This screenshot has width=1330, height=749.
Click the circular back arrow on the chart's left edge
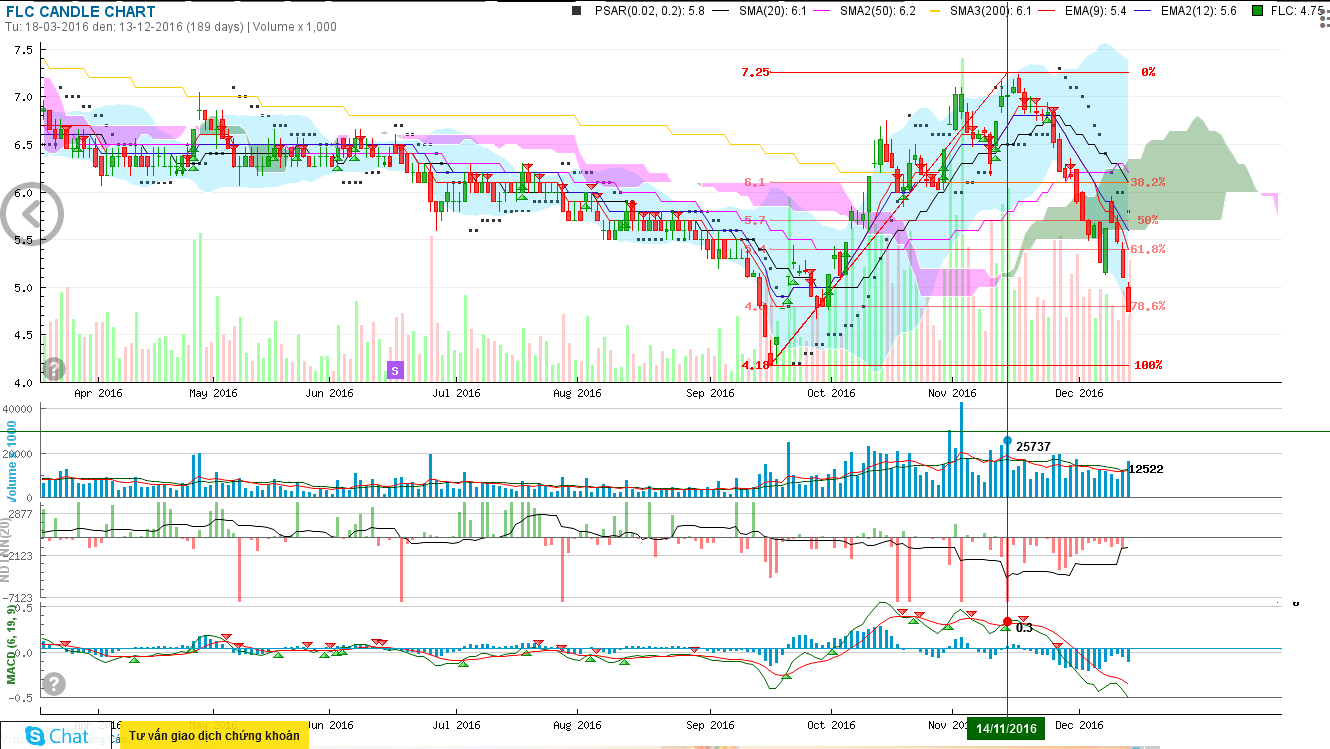pos(33,212)
